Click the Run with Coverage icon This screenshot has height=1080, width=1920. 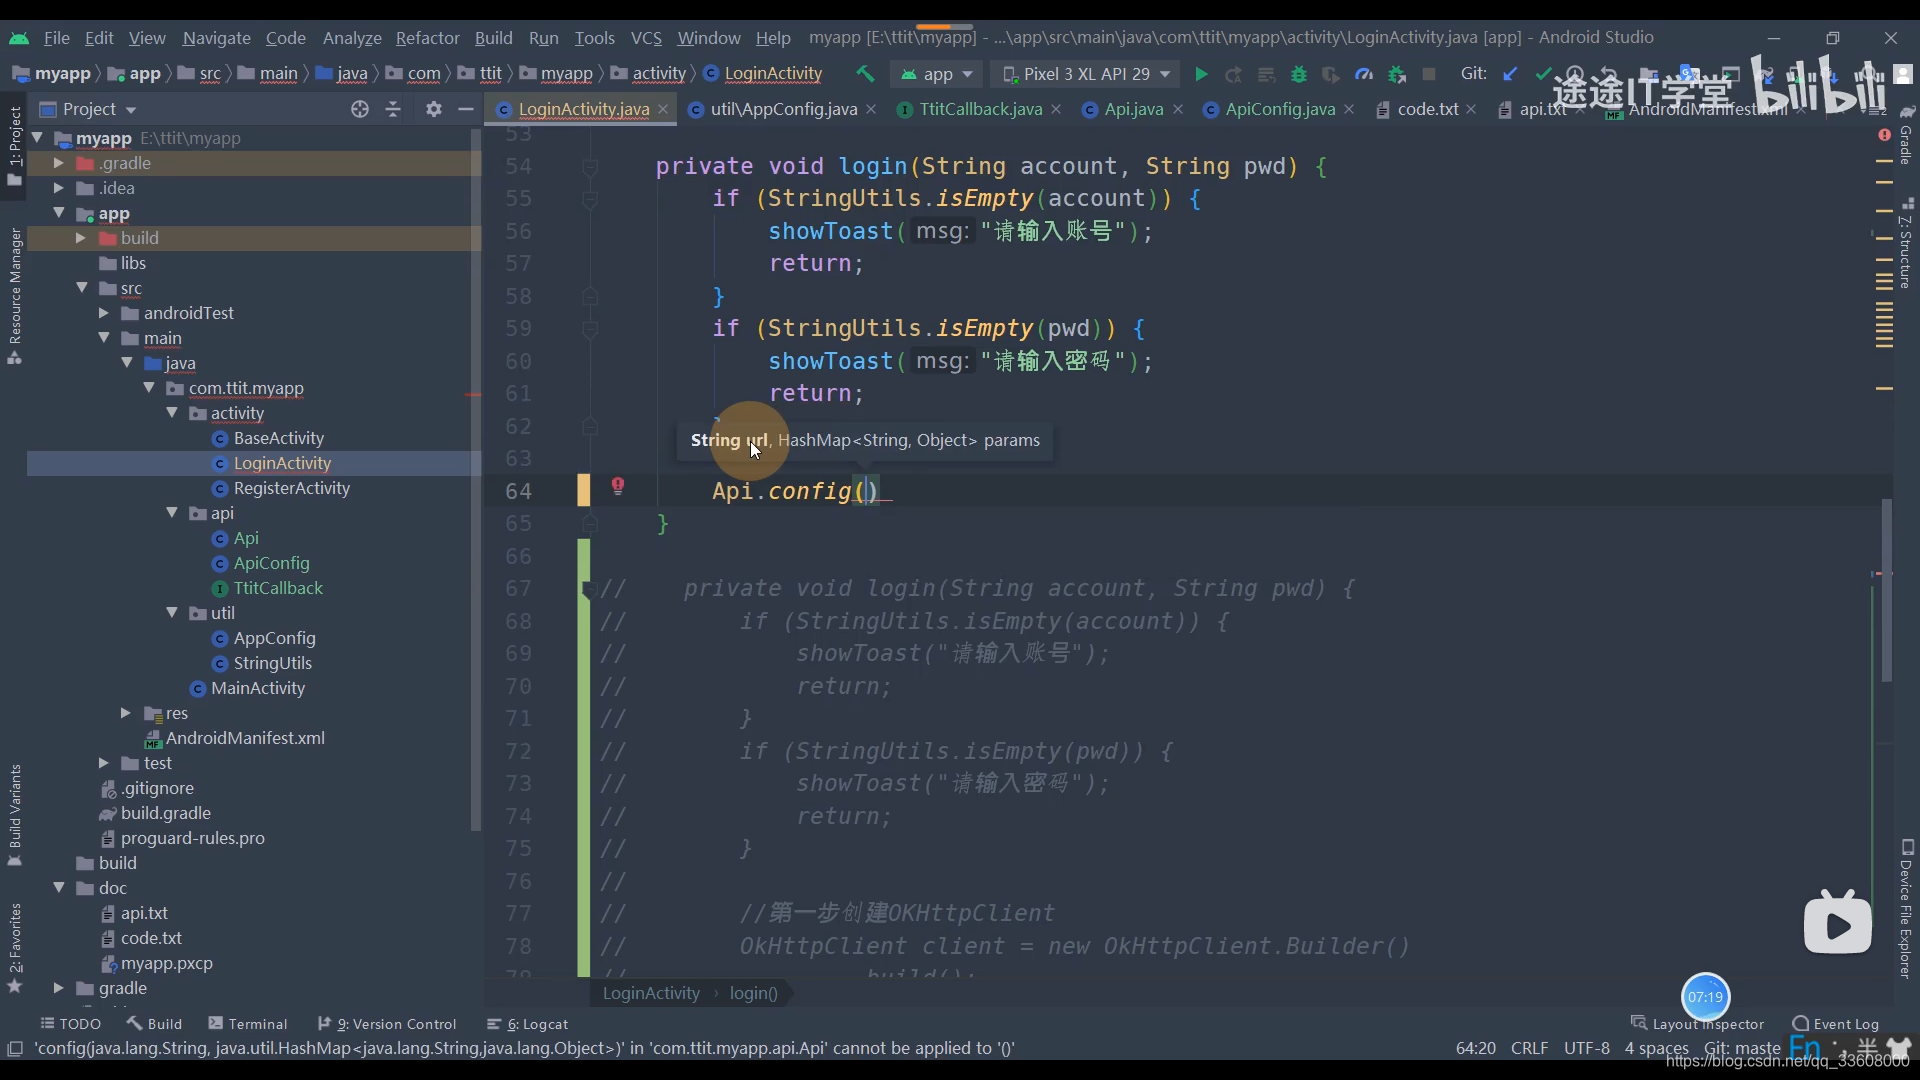coord(1331,74)
